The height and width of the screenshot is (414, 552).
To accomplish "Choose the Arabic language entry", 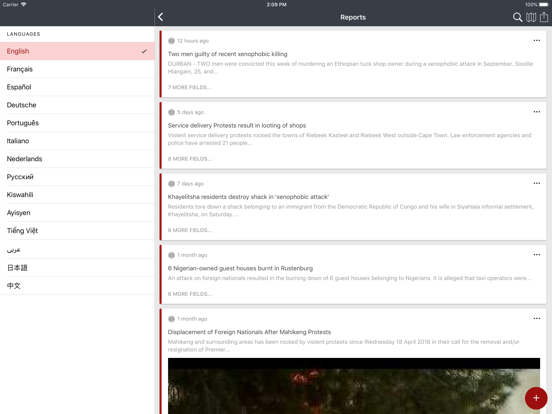I will [77, 250].
